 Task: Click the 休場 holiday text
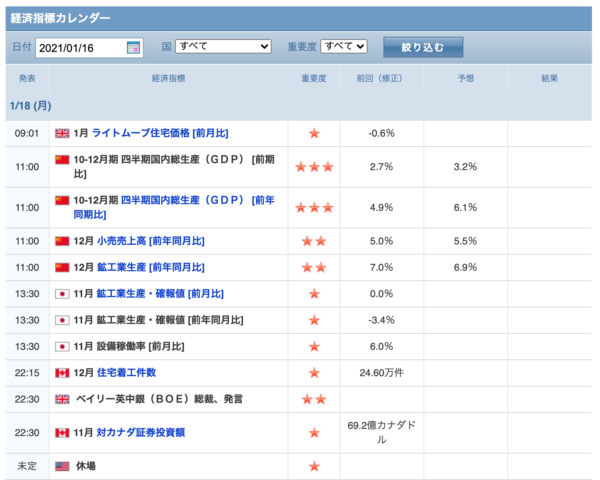(86, 466)
